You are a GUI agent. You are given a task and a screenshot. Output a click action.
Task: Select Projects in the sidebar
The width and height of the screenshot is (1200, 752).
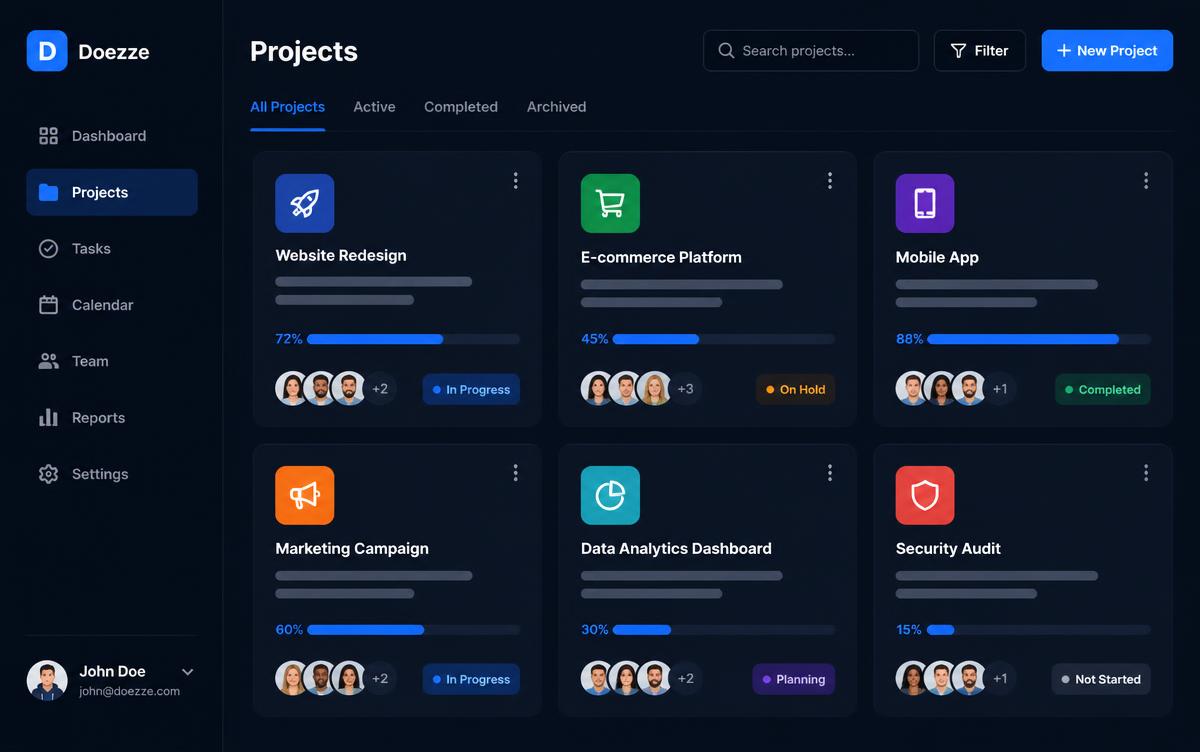(x=112, y=192)
